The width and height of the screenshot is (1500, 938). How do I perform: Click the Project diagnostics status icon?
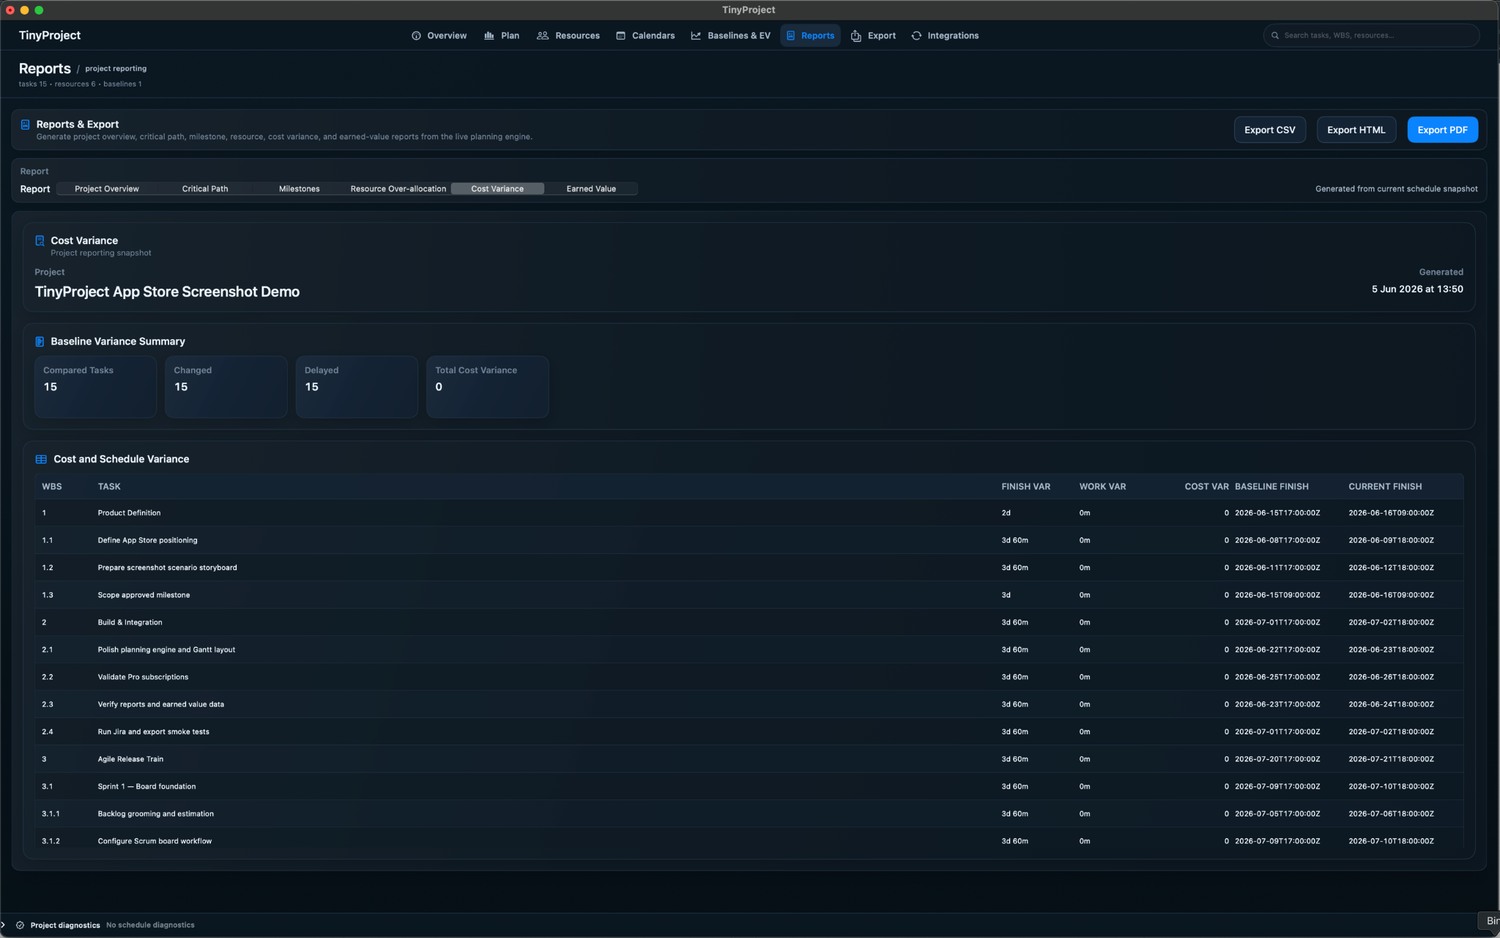(20, 925)
